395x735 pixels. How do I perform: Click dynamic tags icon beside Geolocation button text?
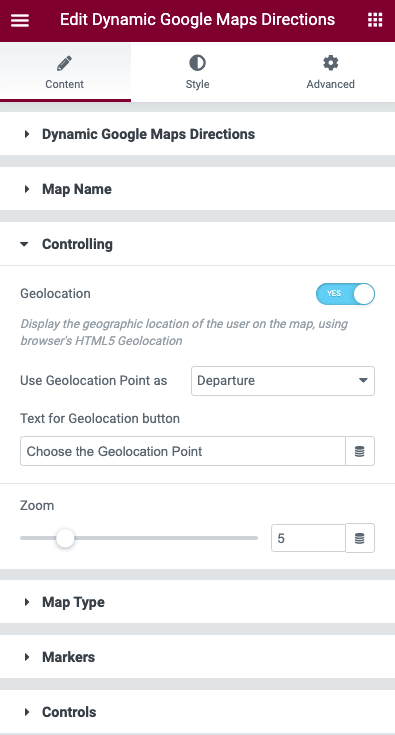click(360, 451)
